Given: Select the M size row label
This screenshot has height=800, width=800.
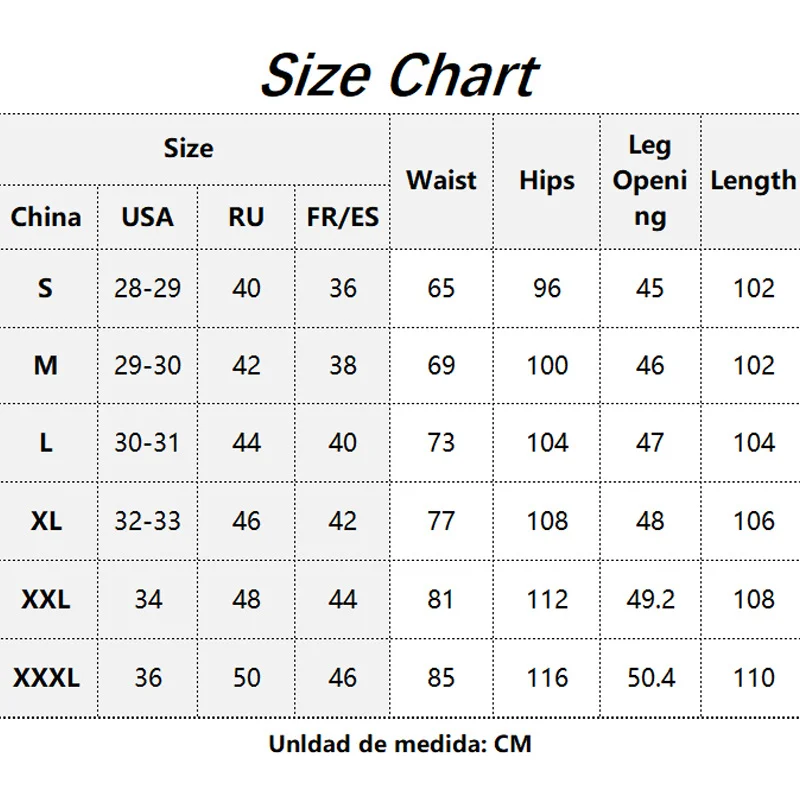Looking at the screenshot, I should [x=46, y=366].
